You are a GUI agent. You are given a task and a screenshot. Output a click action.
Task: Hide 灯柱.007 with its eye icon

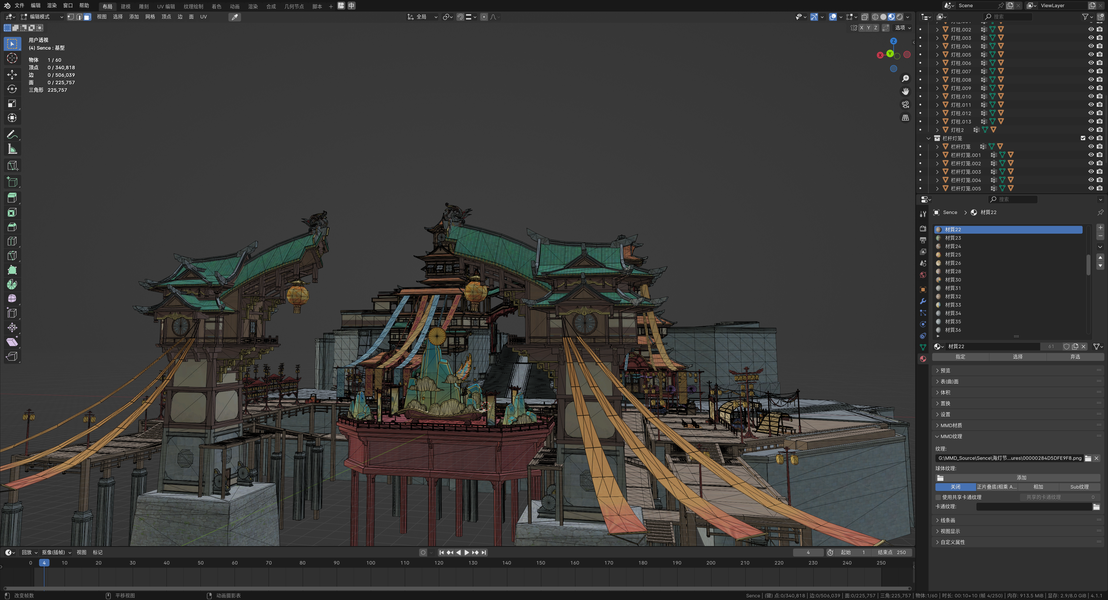[1090, 71]
